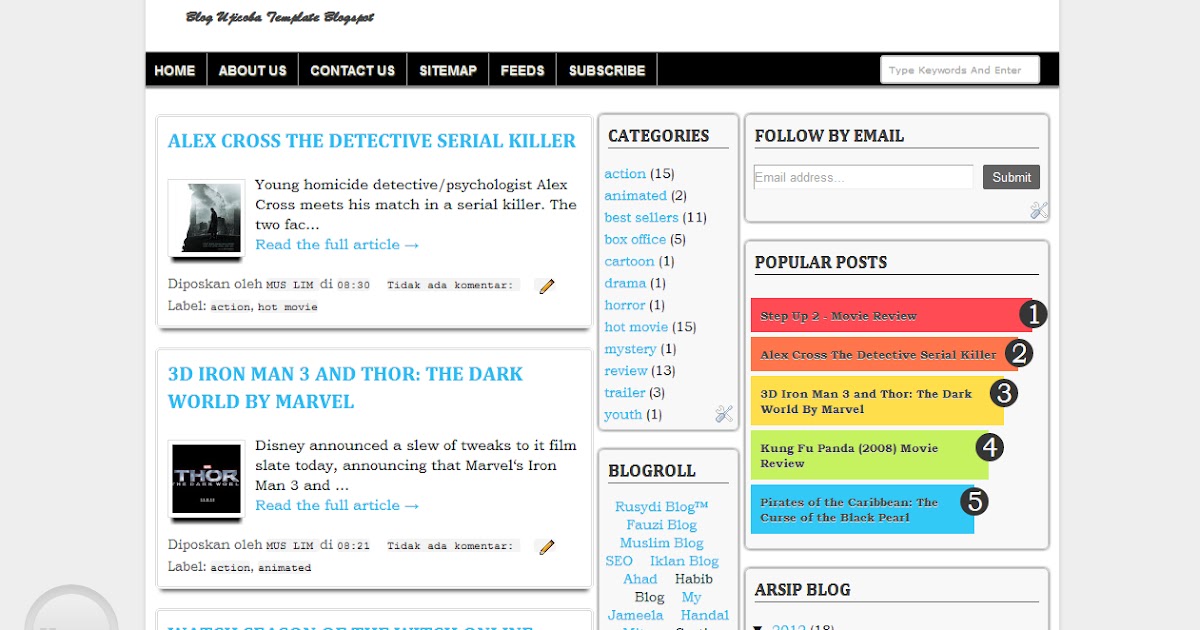Open the HOME menu item
This screenshot has height=630, width=1200.
click(175, 70)
